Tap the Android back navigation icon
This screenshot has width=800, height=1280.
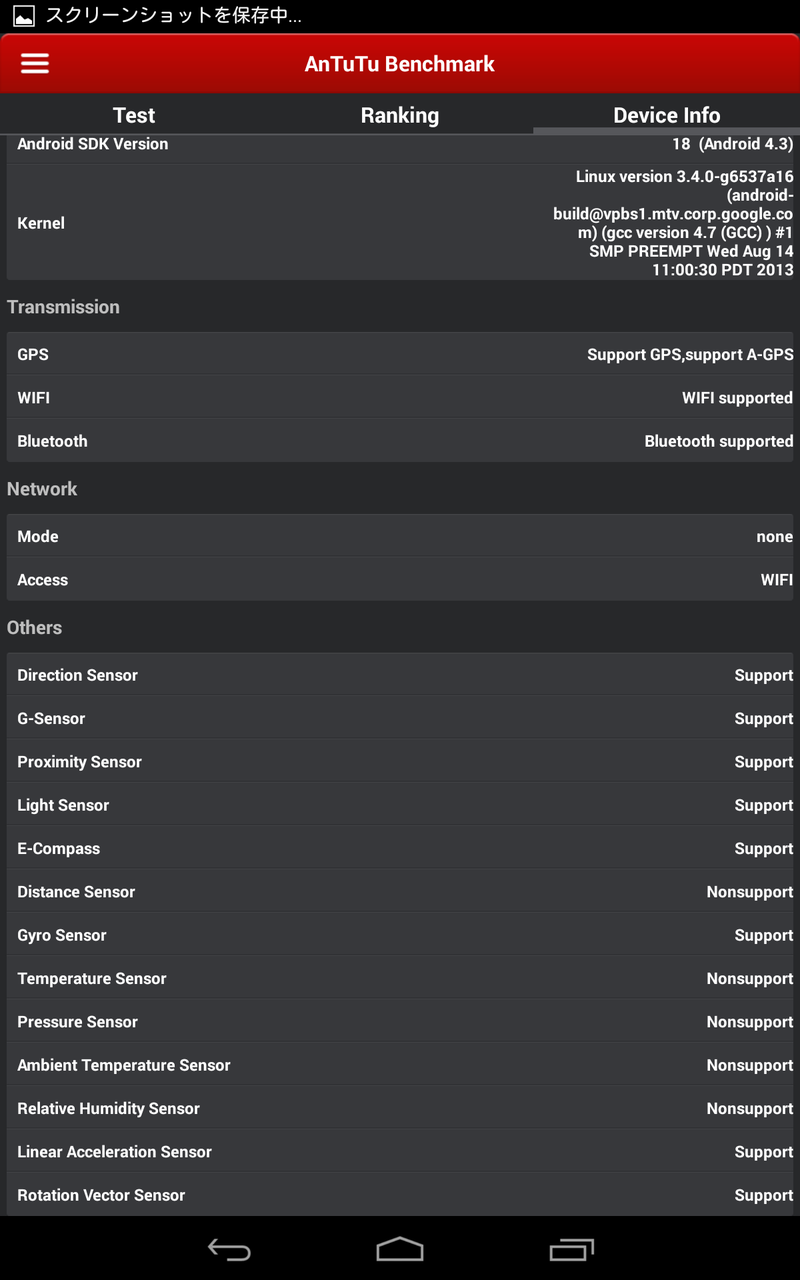click(x=229, y=1249)
